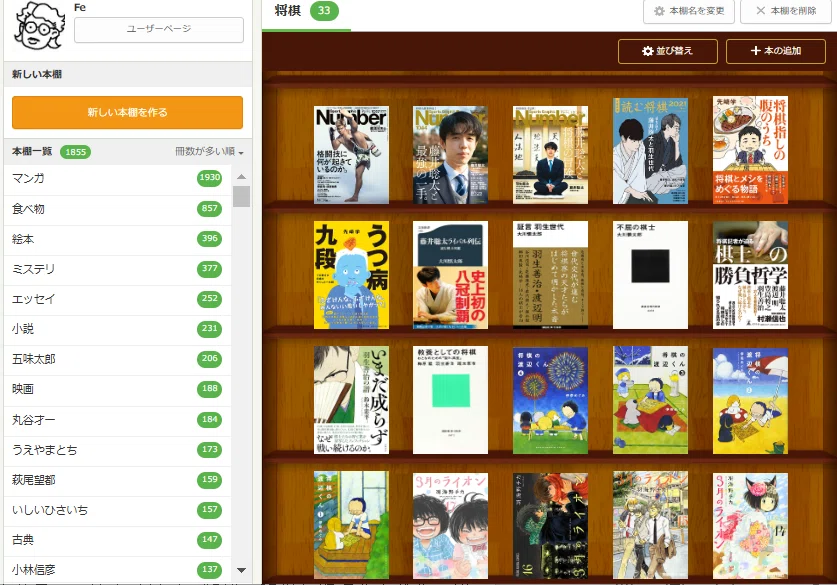Click the 本の追加 add book button

click(776, 51)
